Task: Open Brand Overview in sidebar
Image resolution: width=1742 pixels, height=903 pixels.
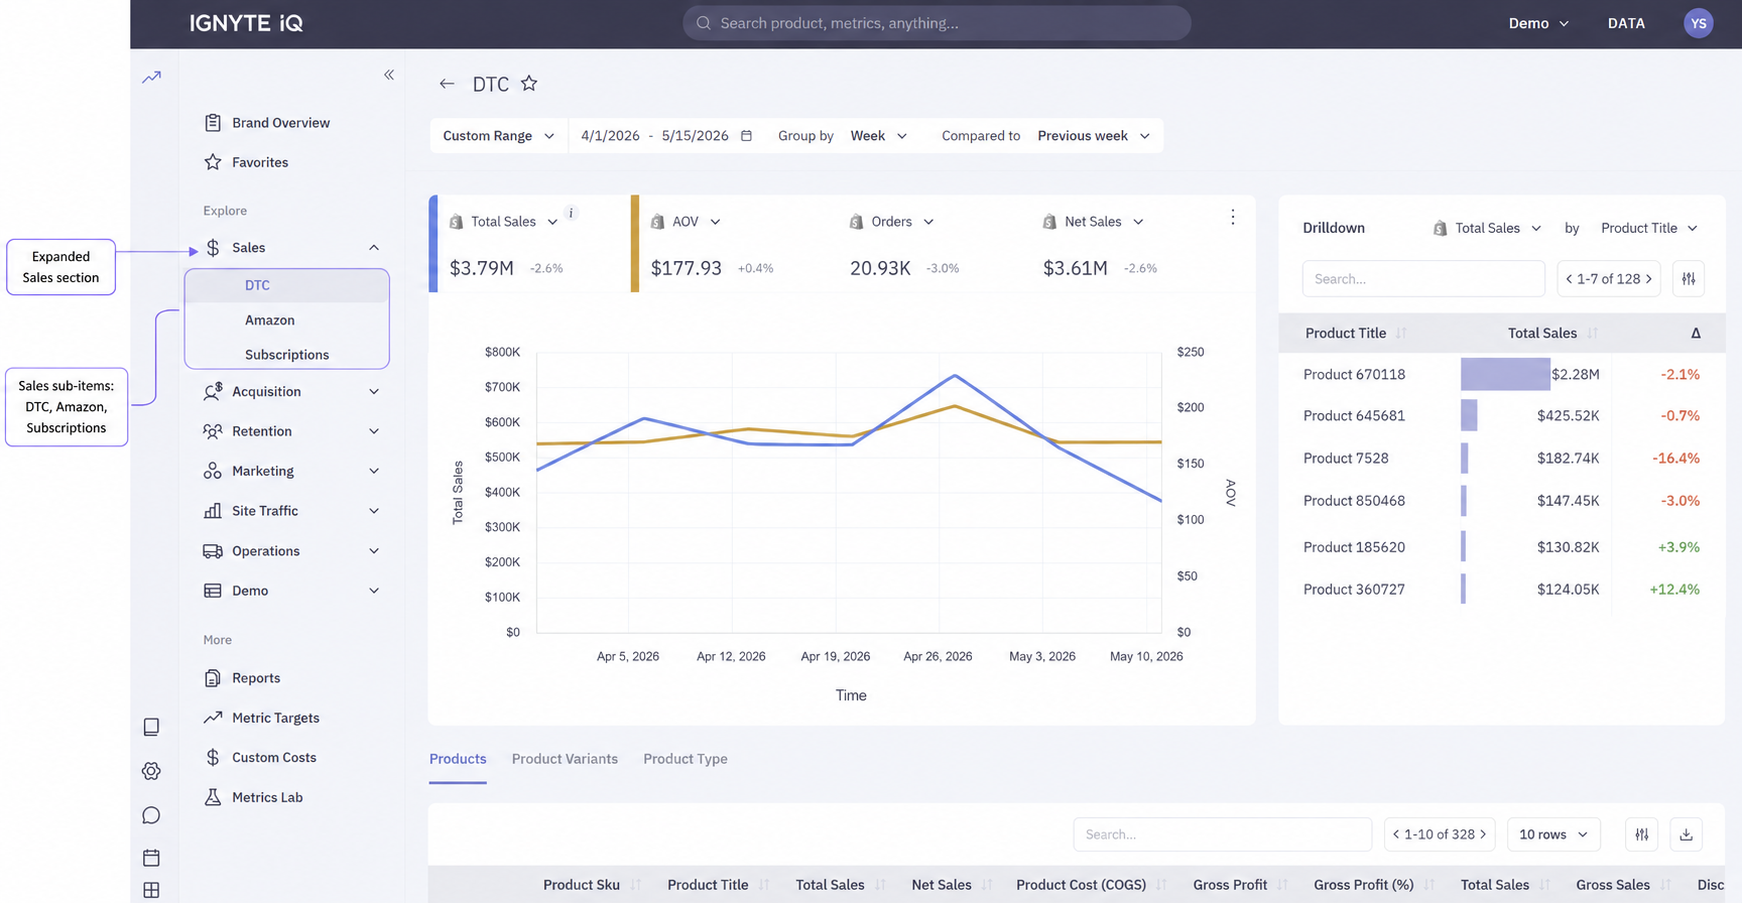Action: click(x=267, y=123)
